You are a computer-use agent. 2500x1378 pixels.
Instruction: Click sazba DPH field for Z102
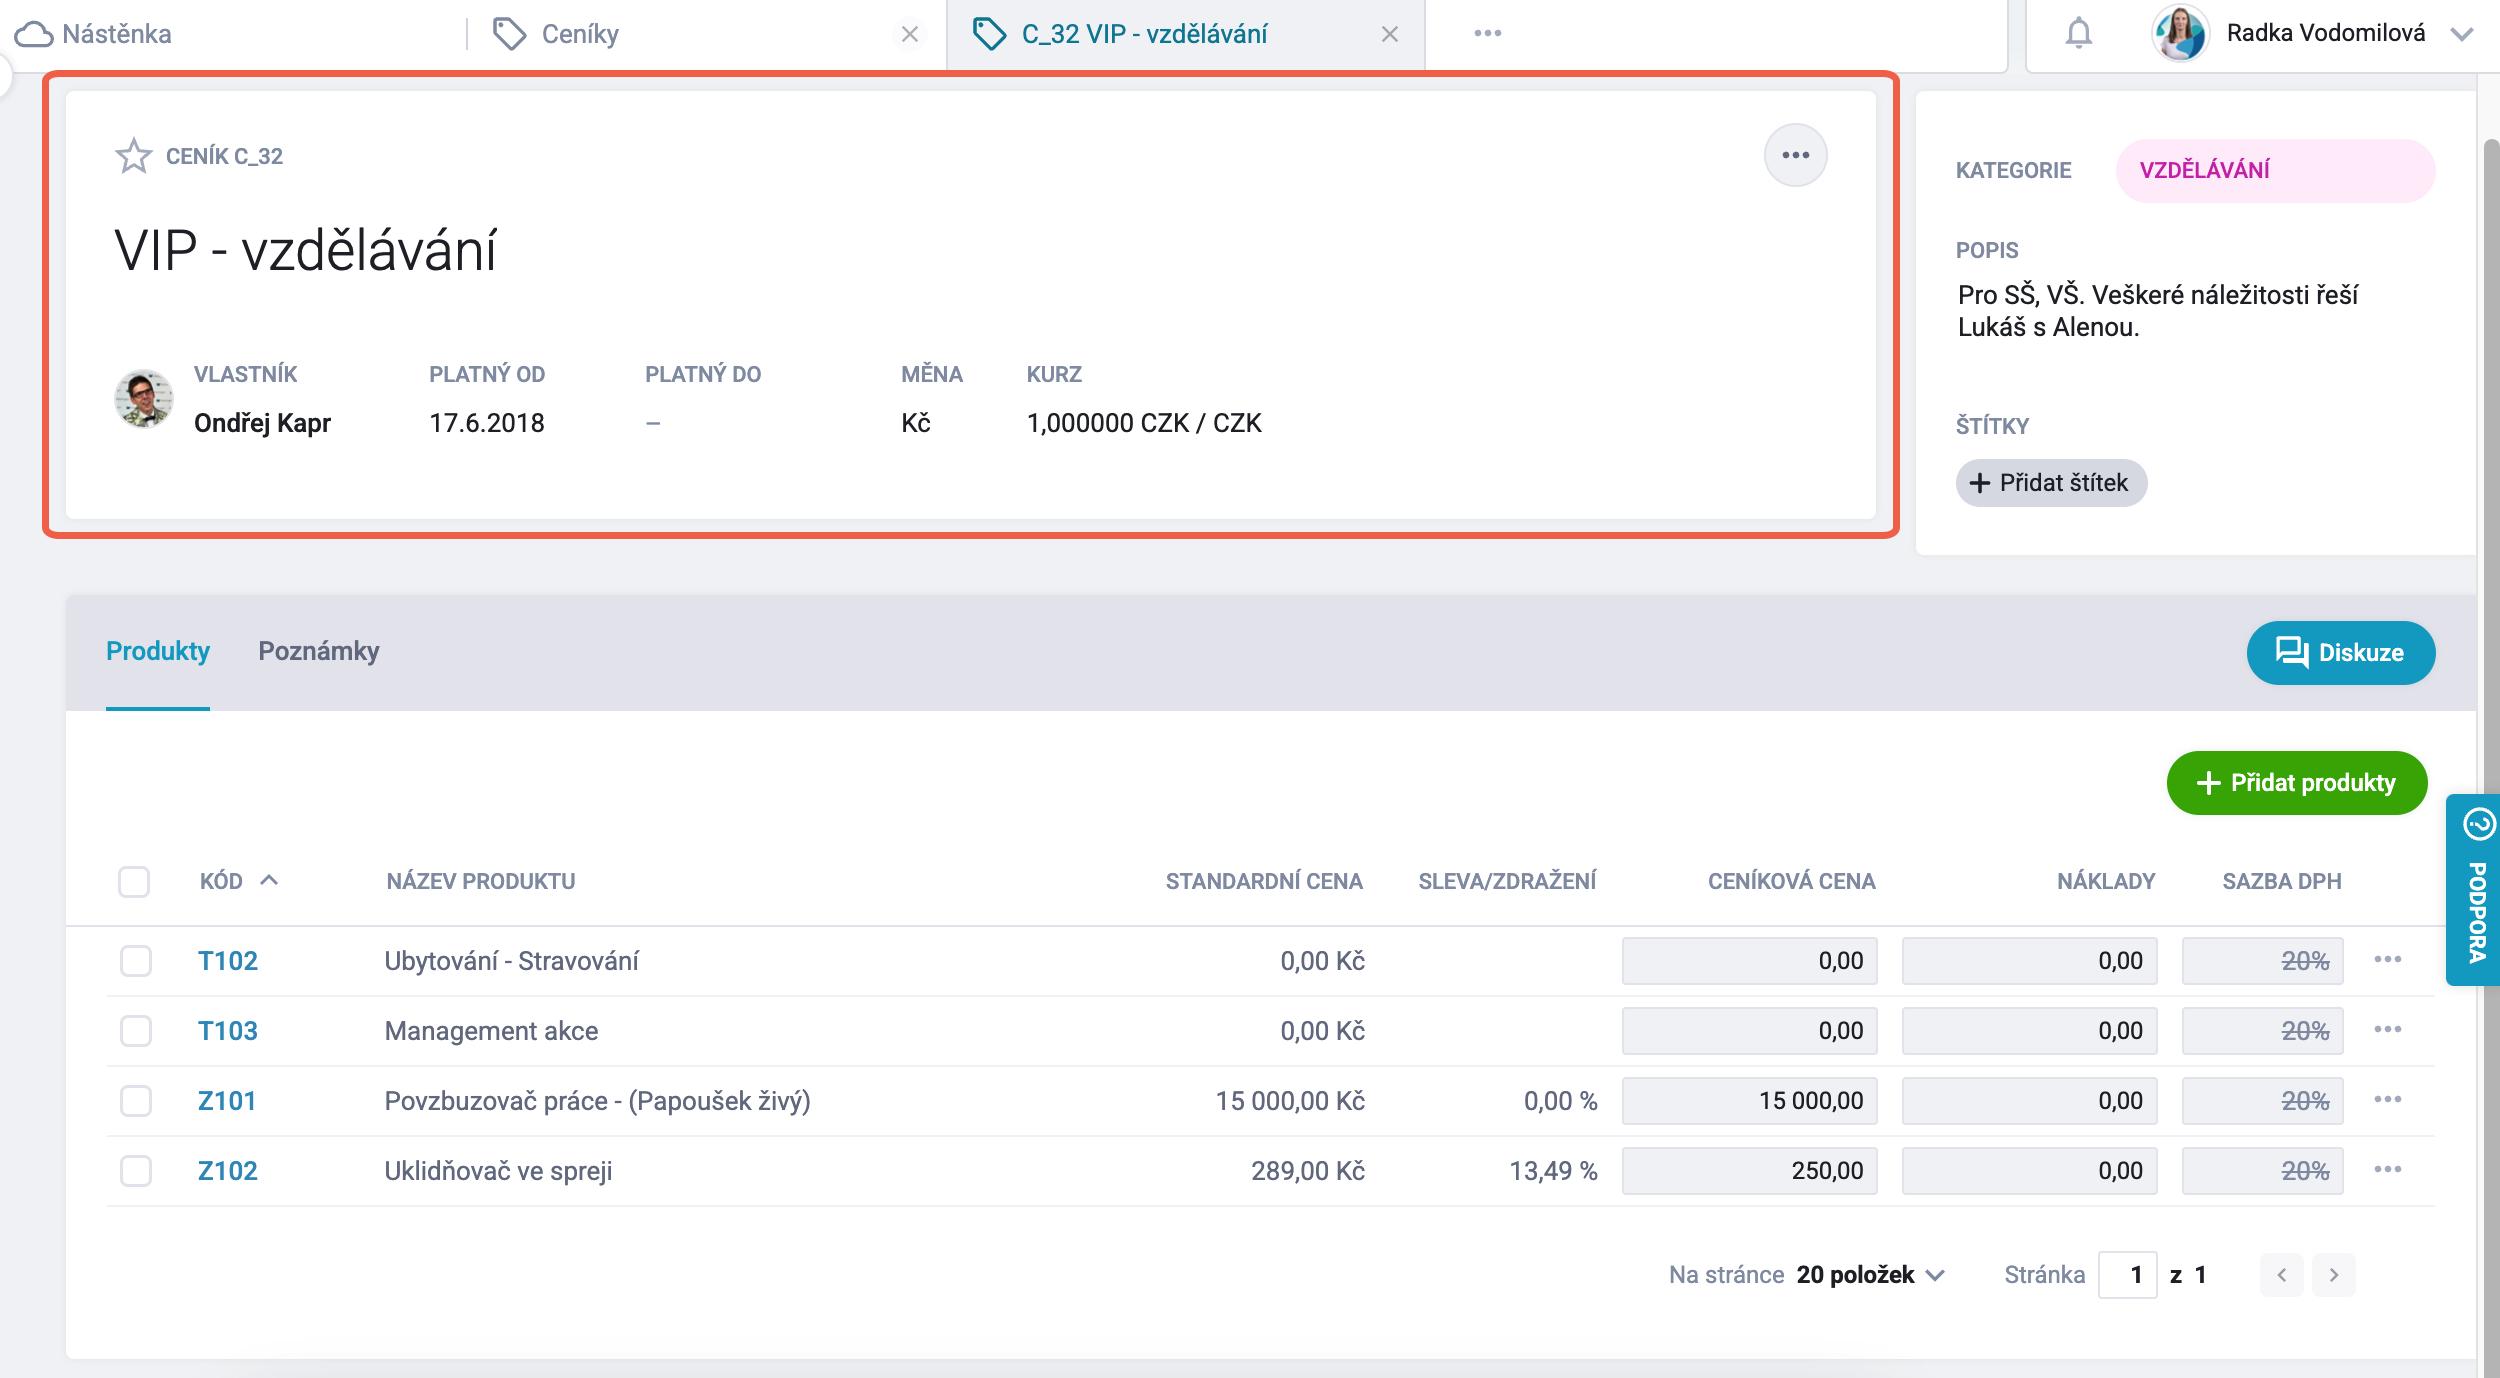[x=2262, y=1171]
